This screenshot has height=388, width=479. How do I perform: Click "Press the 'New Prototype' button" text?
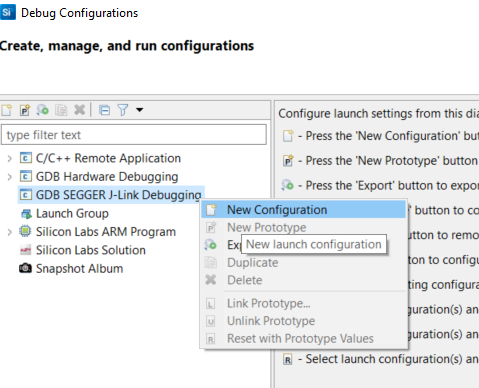click(x=391, y=161)
